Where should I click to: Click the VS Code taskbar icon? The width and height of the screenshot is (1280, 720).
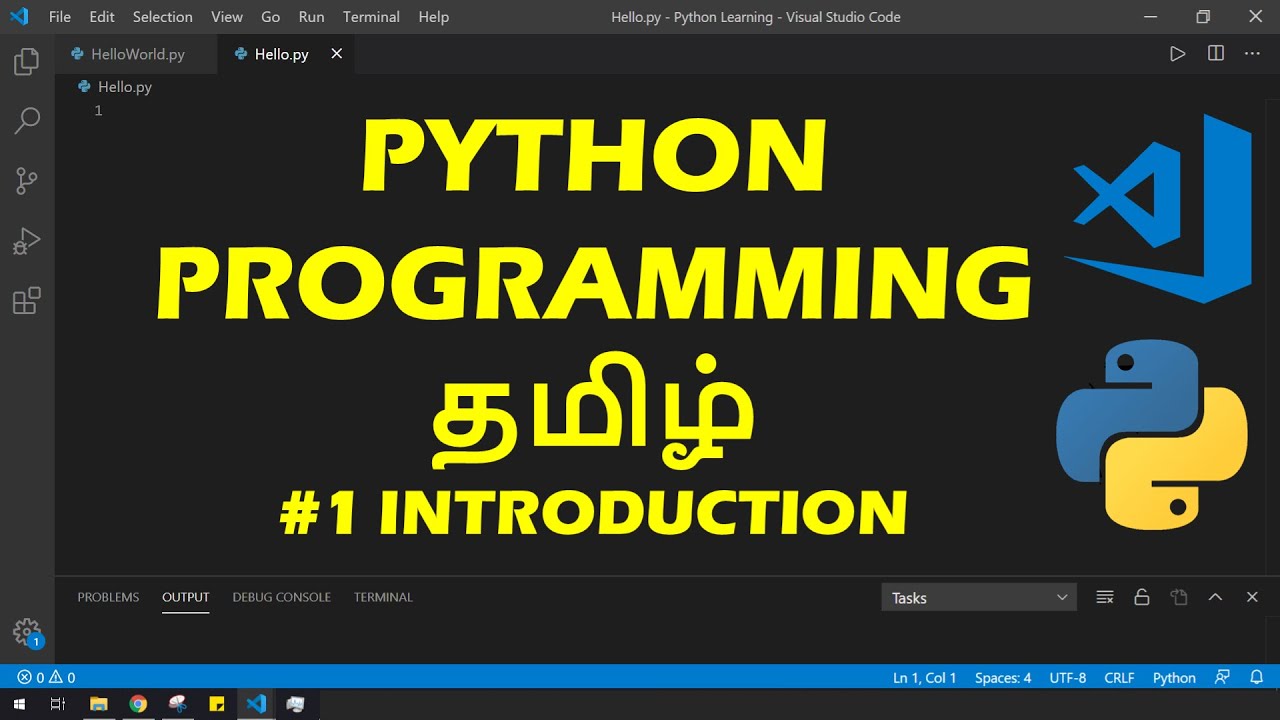(257, 704)
